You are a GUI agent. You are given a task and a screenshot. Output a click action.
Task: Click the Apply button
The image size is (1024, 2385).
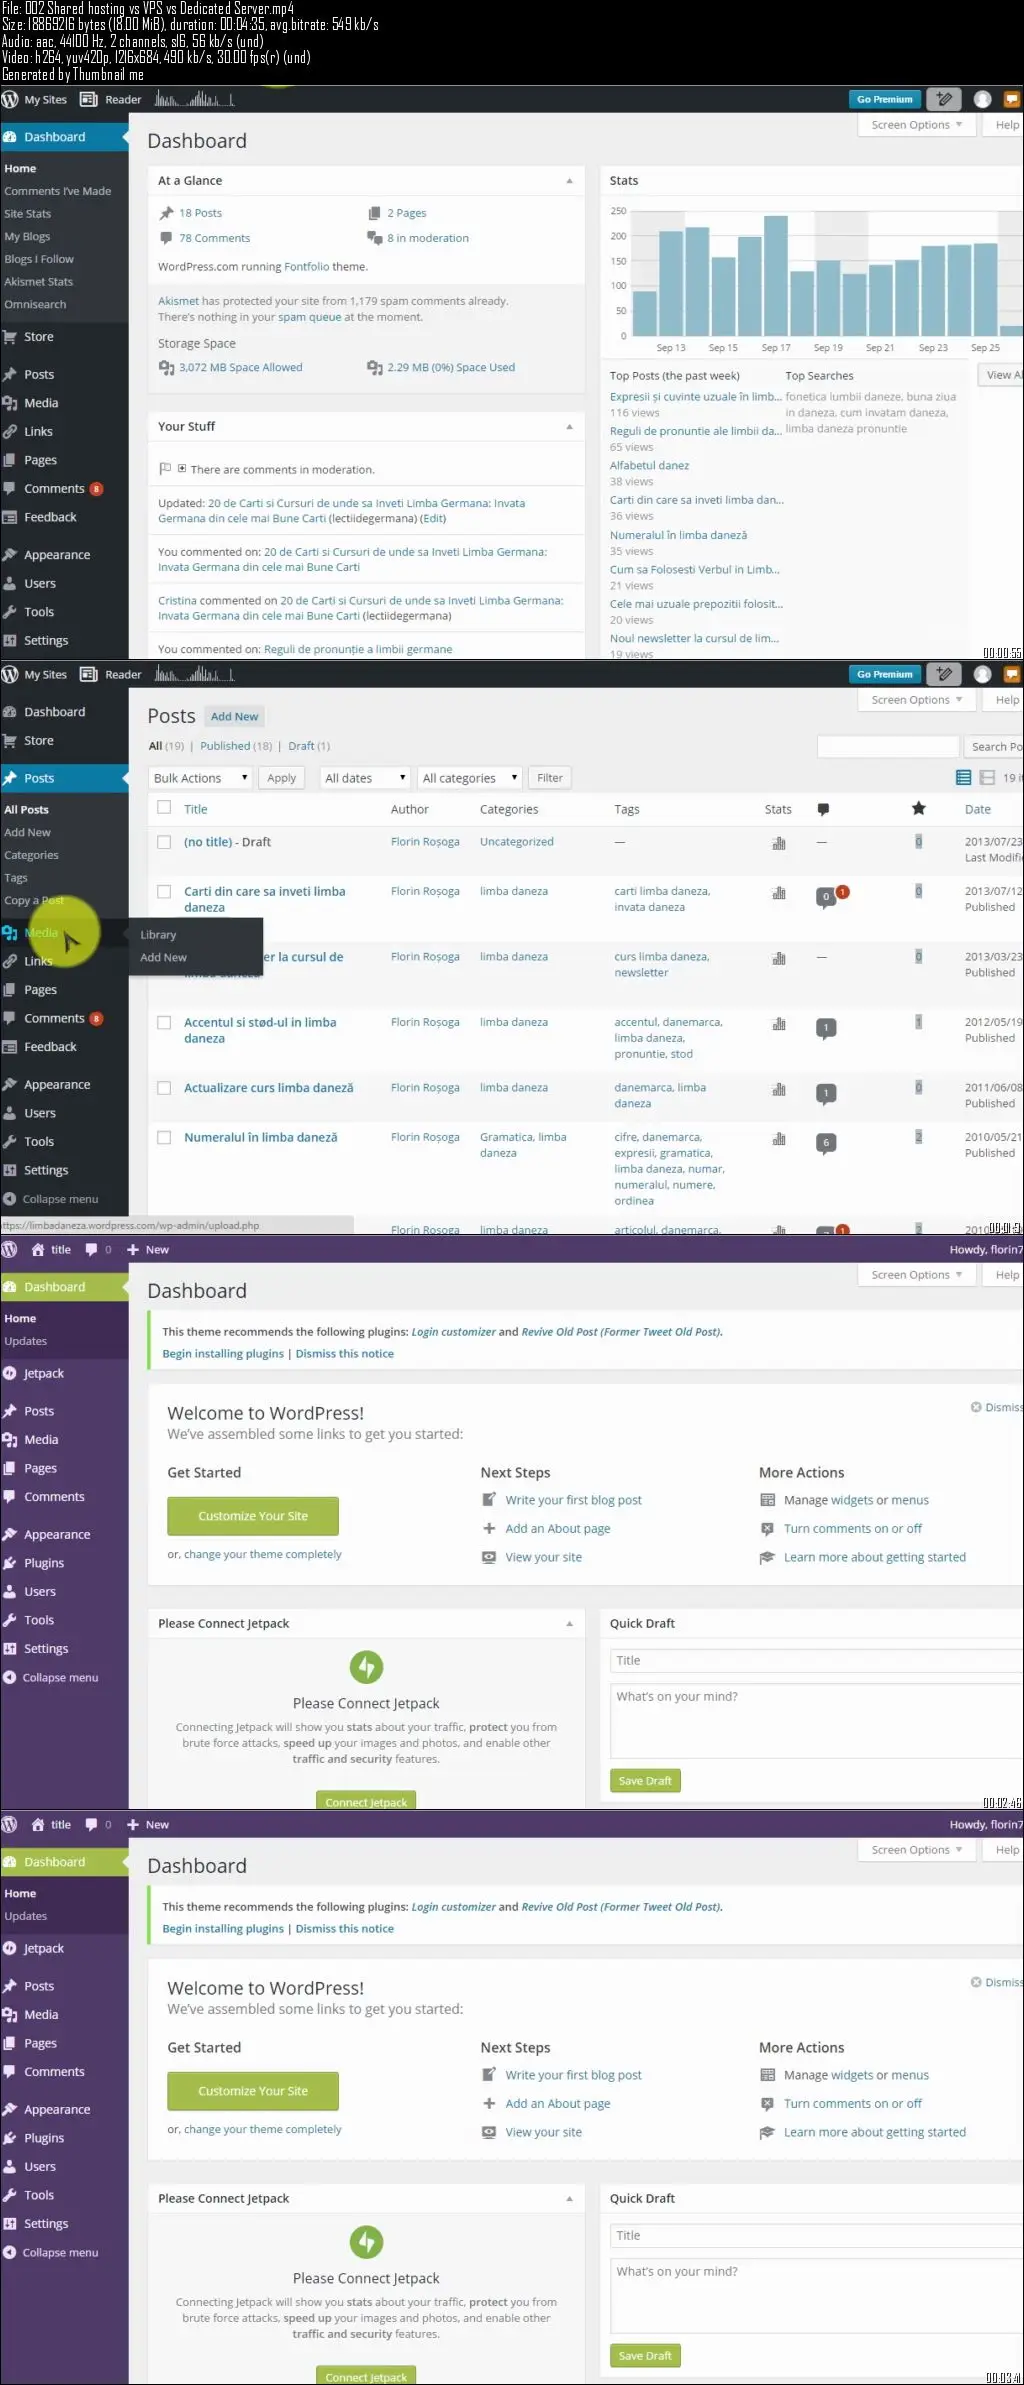click(x=282, y=778)
